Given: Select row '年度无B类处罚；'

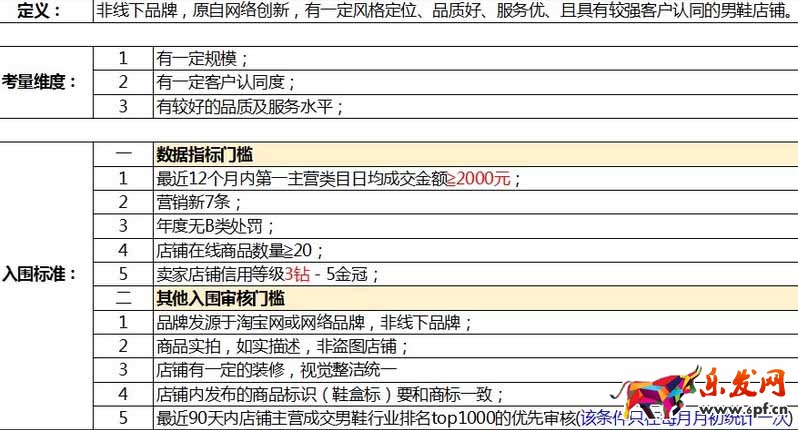Looking at the screenshot, I should (x=475, y=226).
